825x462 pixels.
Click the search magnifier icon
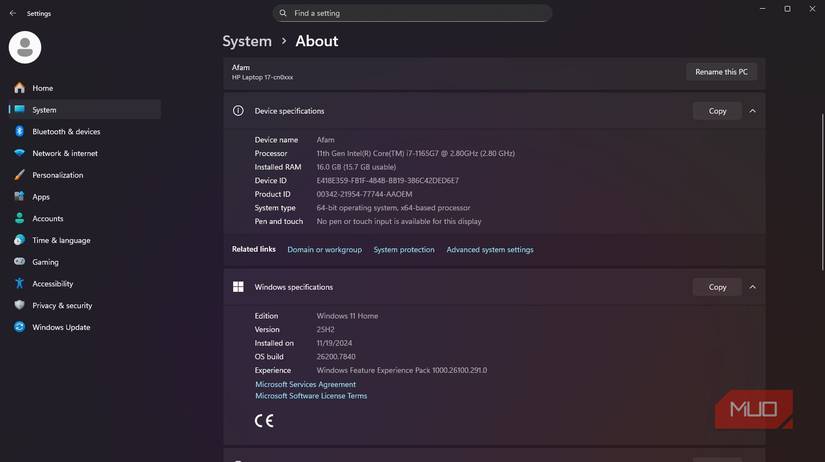[x=283, y=13]
